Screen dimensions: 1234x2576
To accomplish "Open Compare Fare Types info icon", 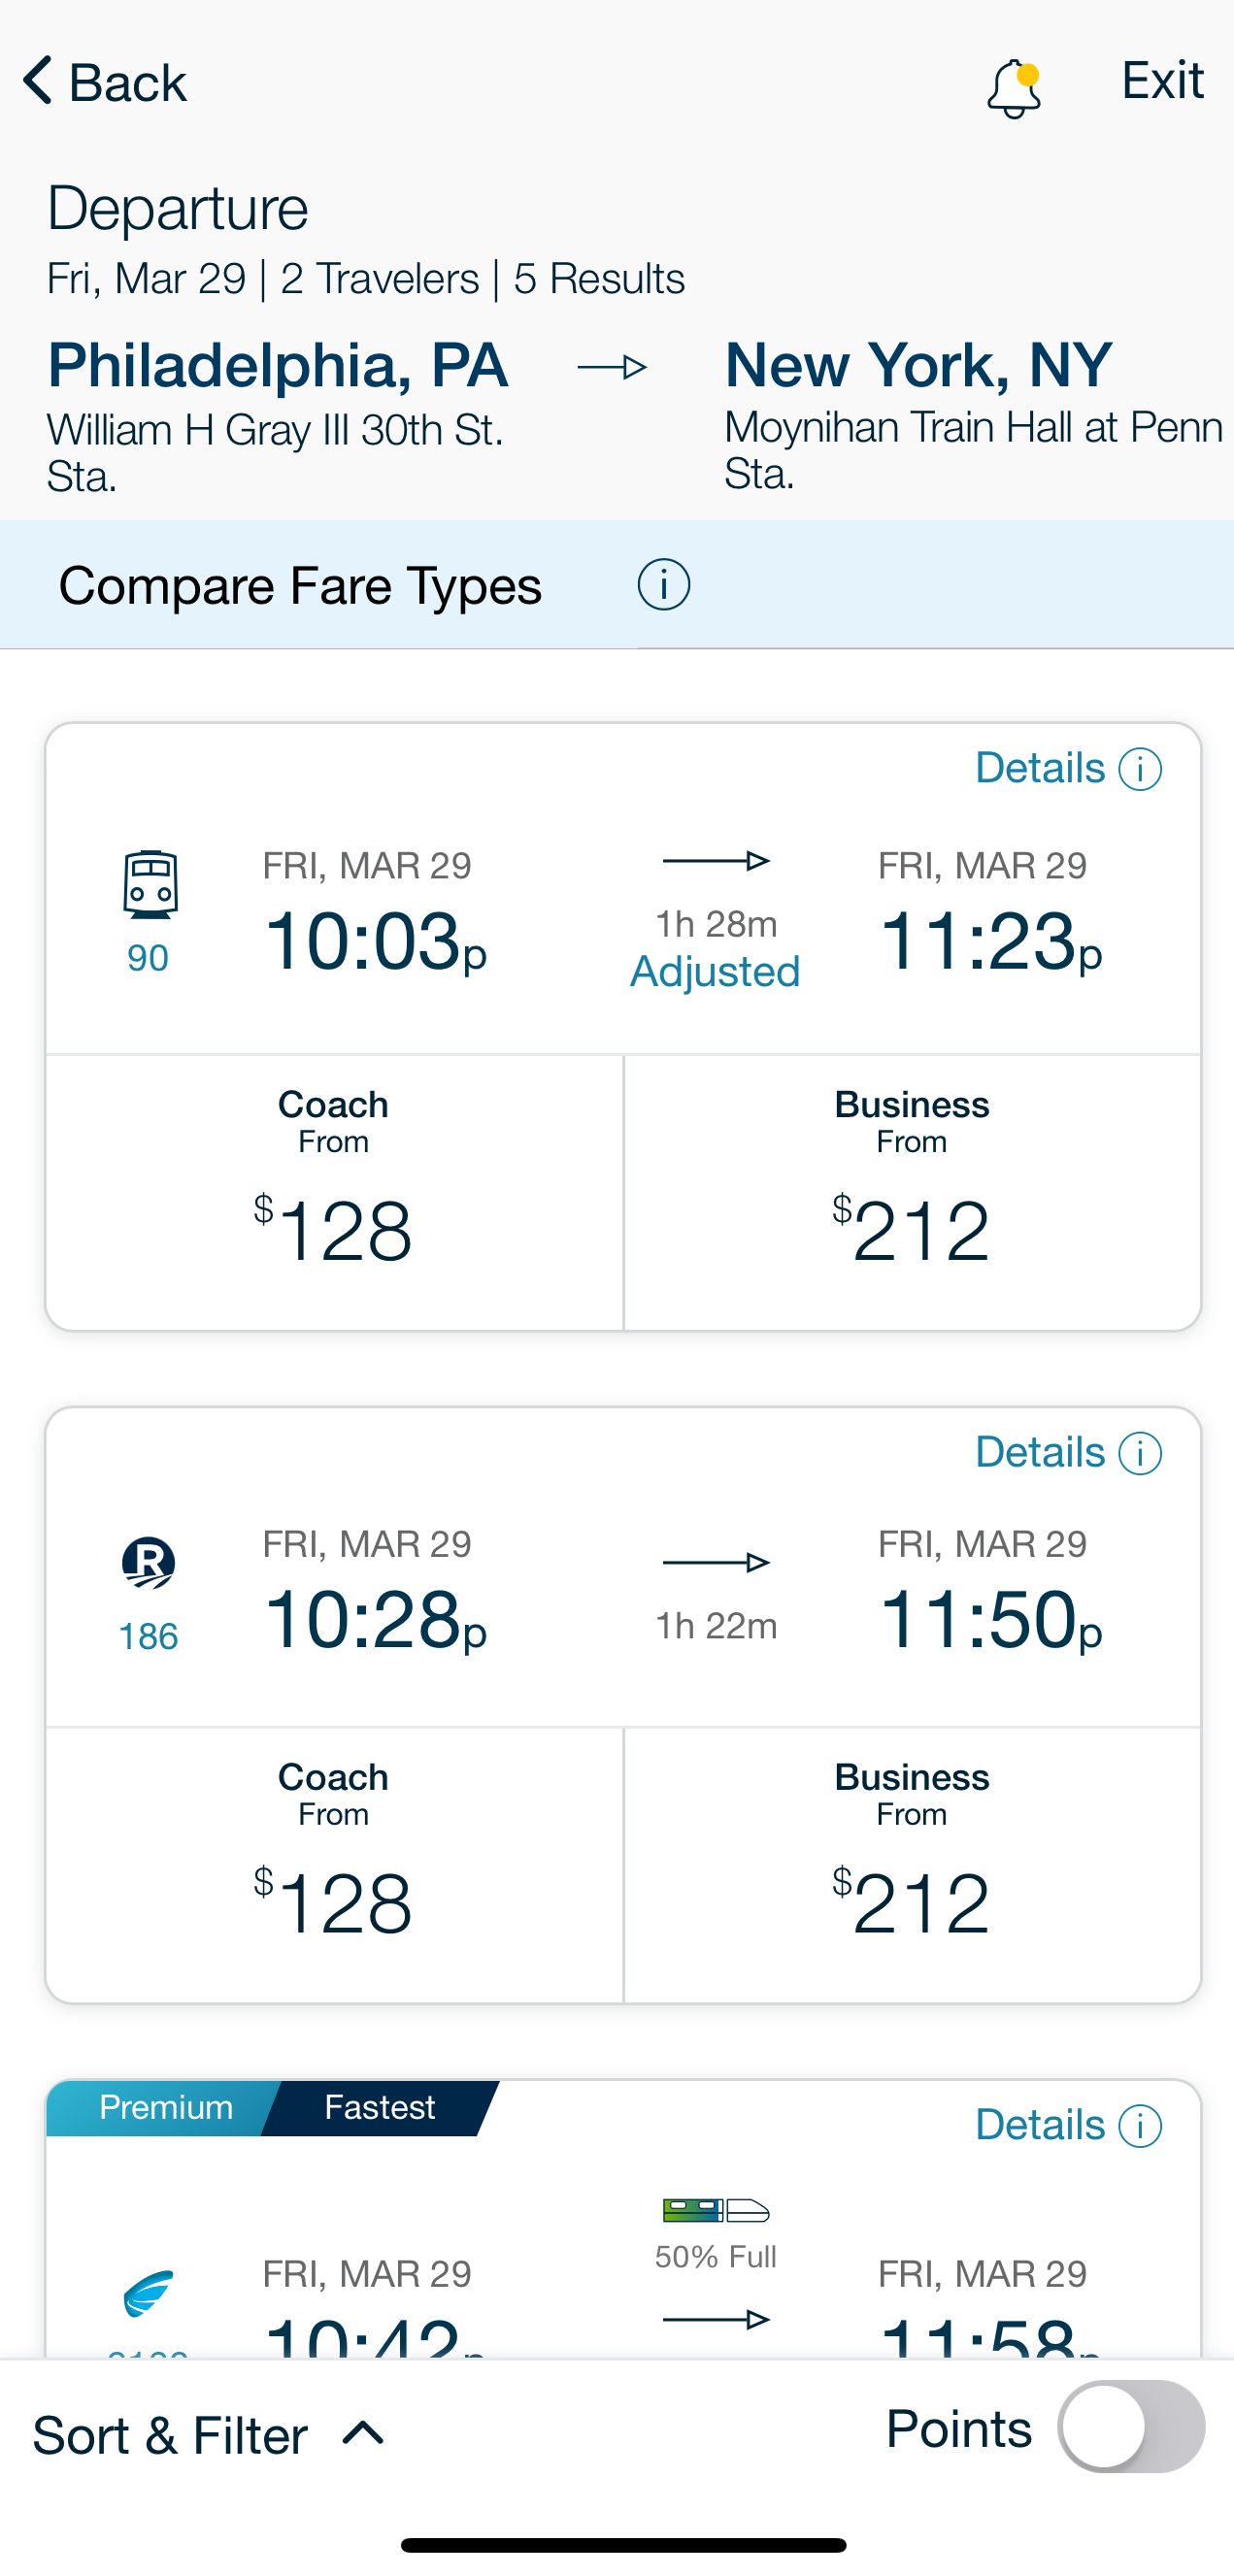I will (663, 585).
